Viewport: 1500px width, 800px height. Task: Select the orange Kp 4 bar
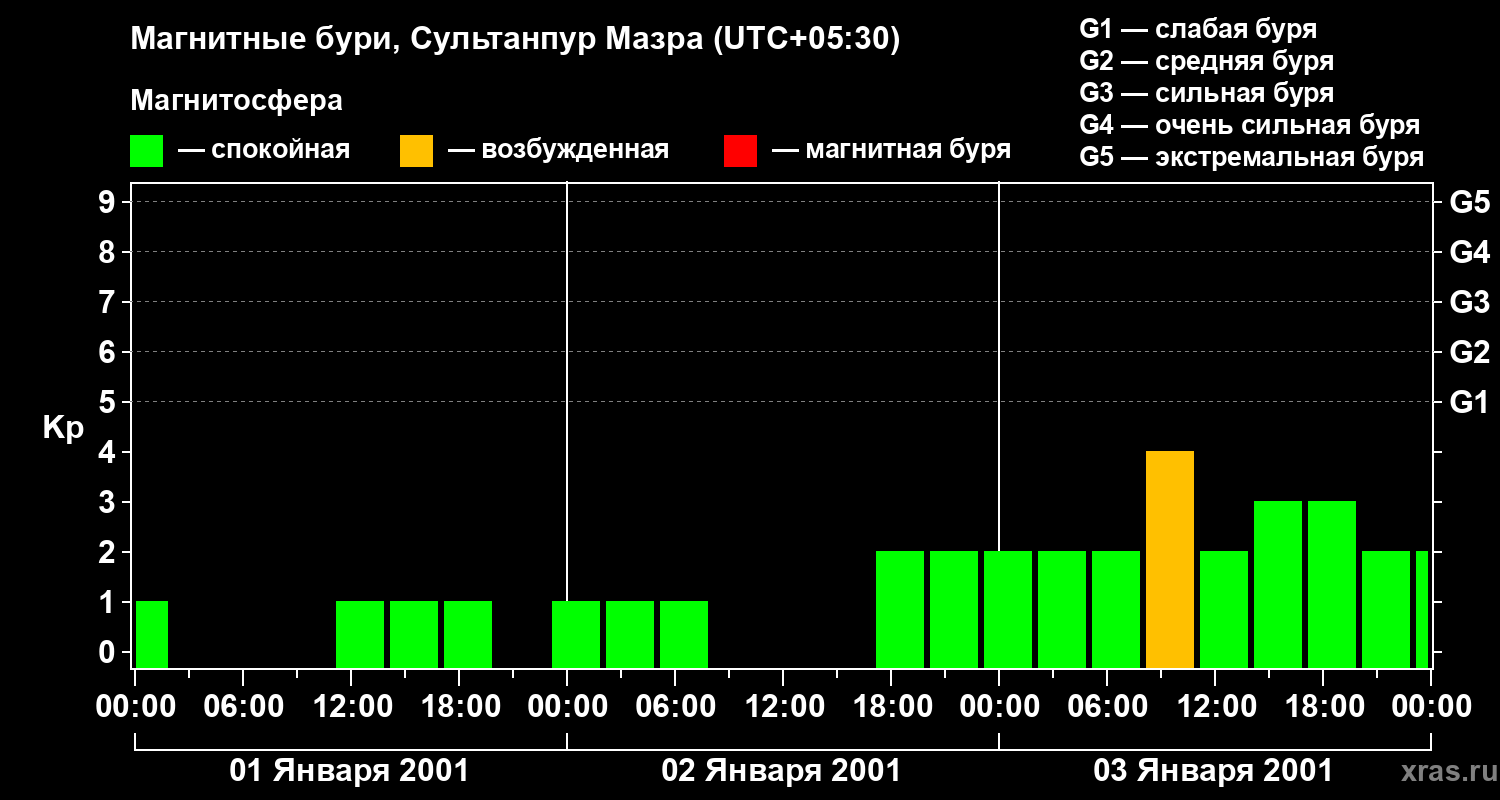point(1170,560)
